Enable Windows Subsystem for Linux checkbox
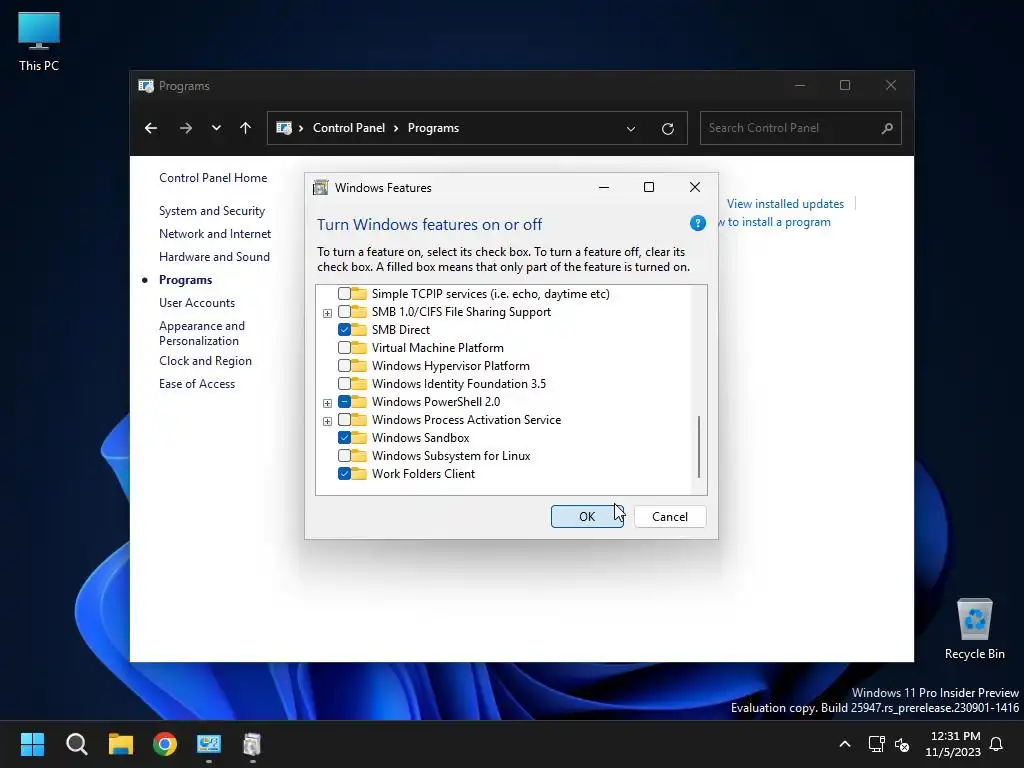The image size is (1024, 768). pyautogui.click(x=344, y=455)
